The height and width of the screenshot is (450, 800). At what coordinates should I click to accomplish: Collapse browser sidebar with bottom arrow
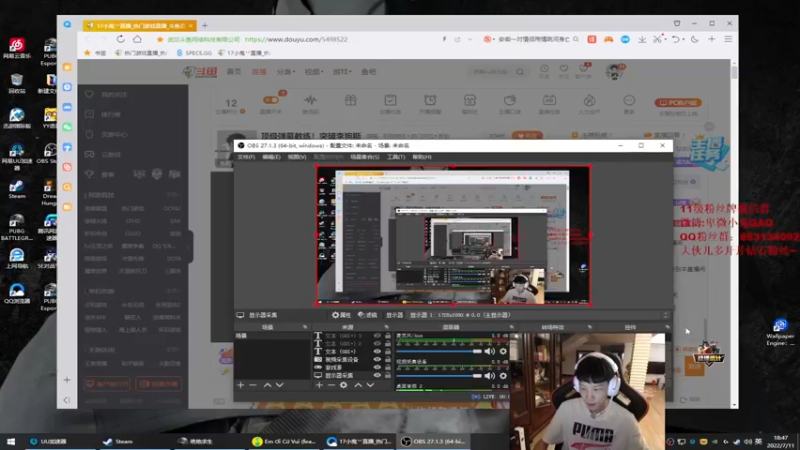point(67,400)
